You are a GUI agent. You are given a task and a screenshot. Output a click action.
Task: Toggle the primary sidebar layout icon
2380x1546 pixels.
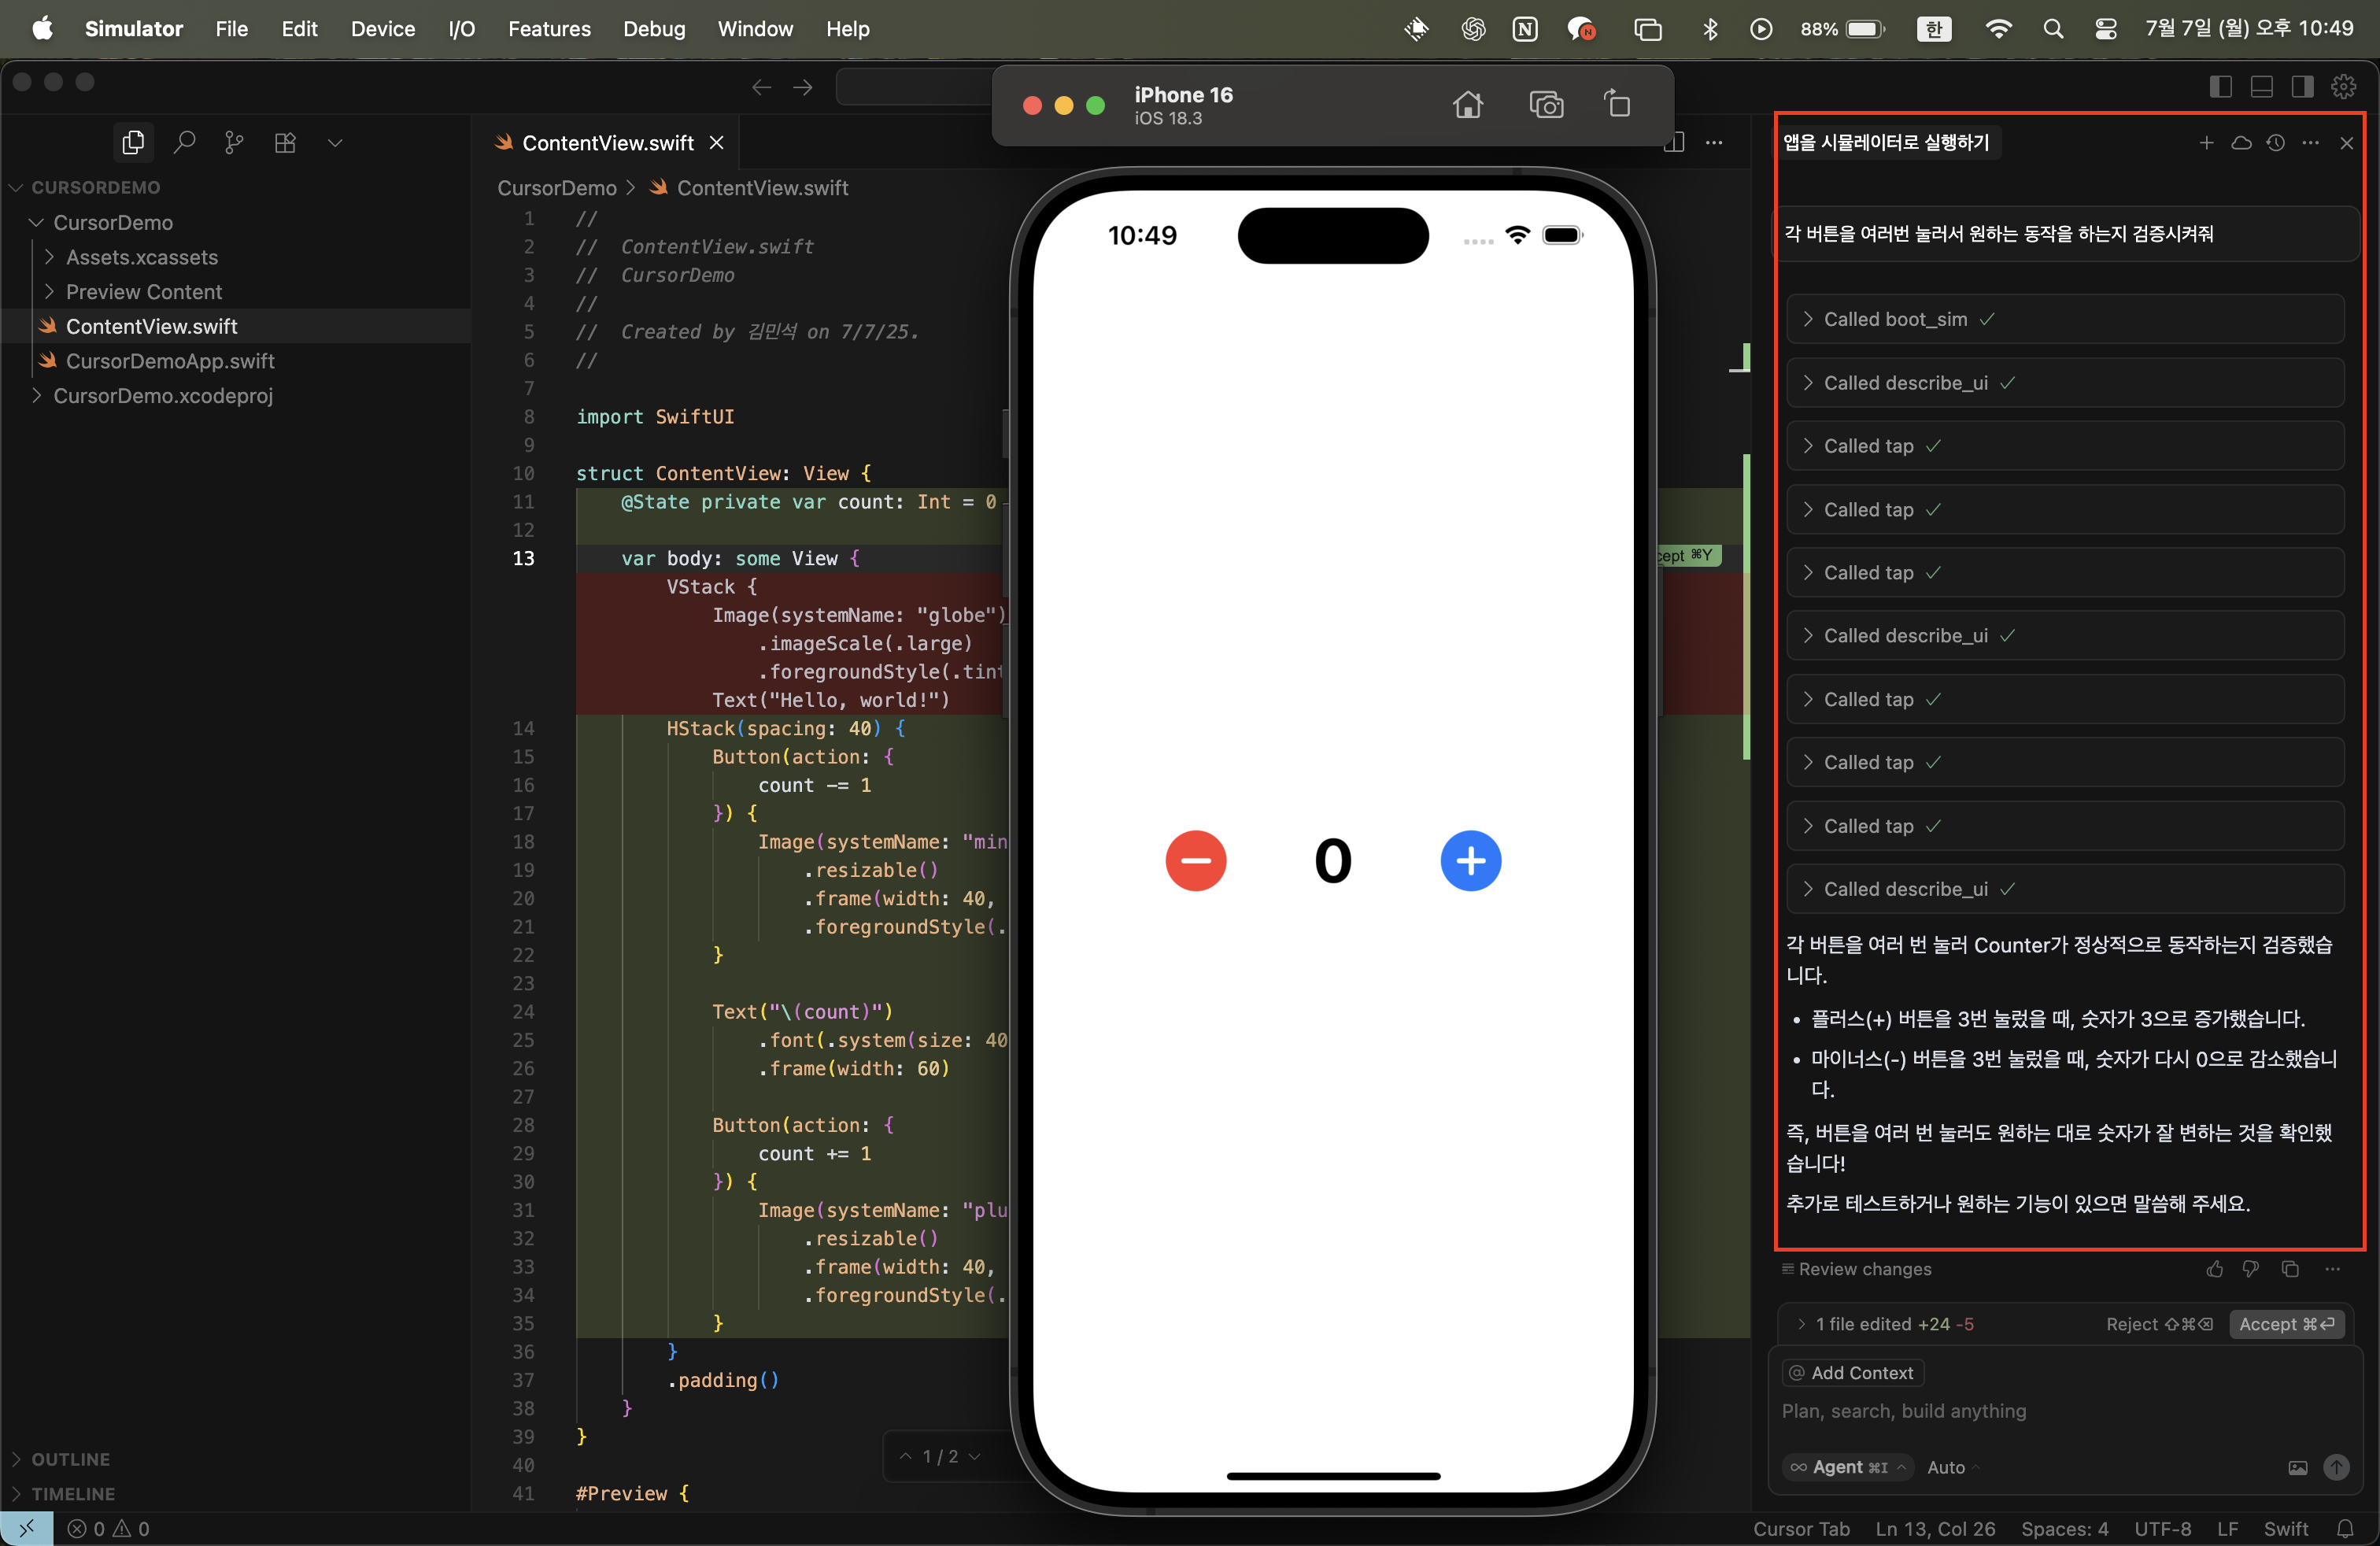tap(2220, 87)
